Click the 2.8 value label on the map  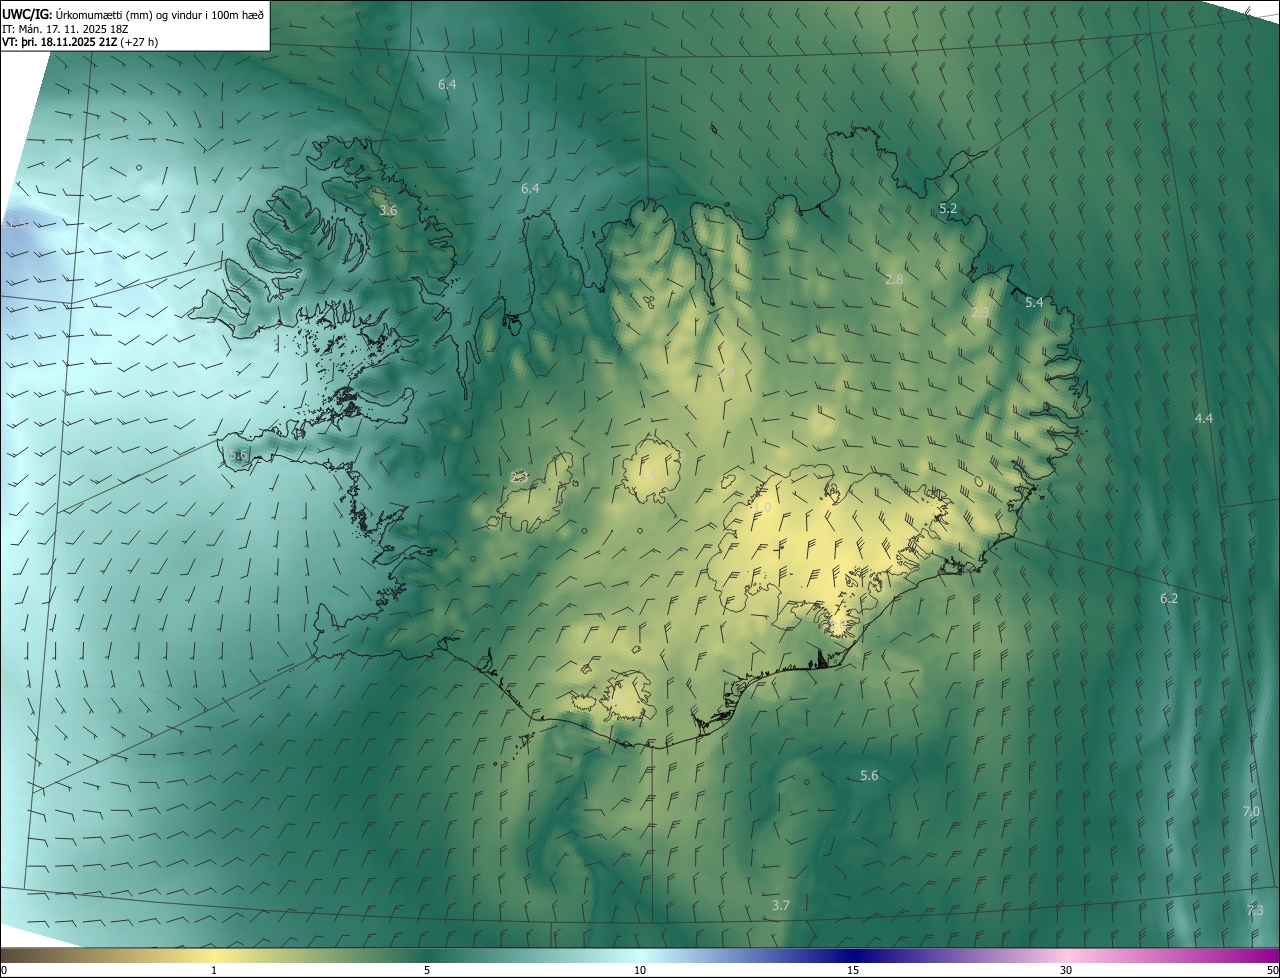point(894,280)
